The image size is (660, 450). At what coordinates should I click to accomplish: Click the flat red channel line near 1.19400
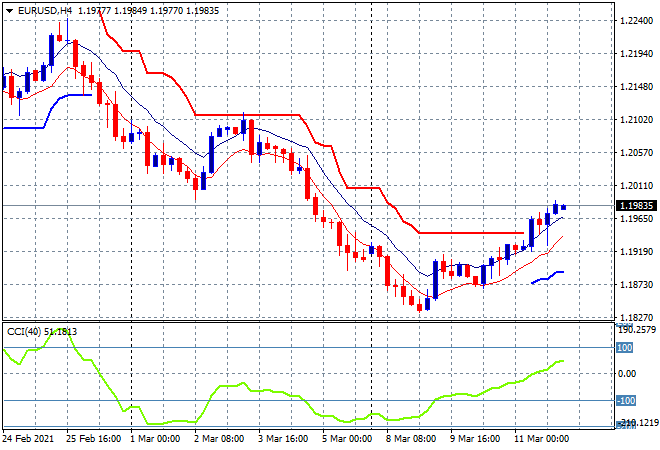471,233
